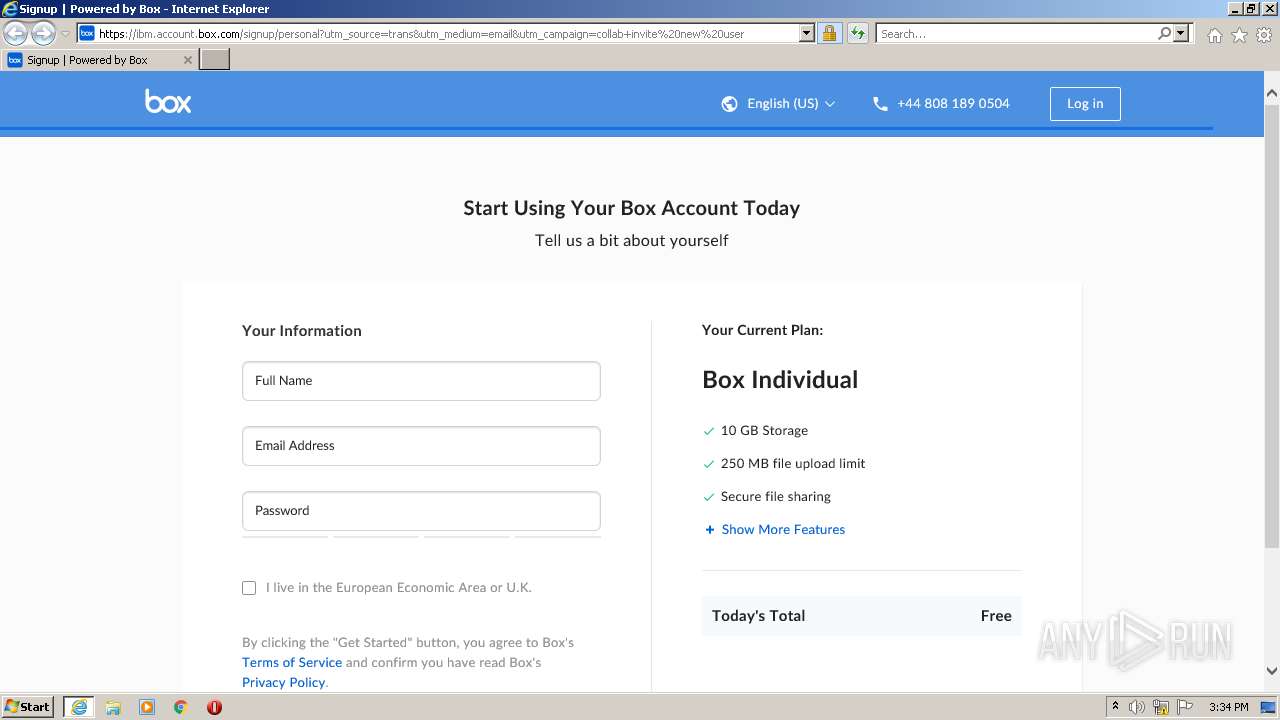Click the Log in button
1280x720 pixels.
click(x=1085, y=104)
